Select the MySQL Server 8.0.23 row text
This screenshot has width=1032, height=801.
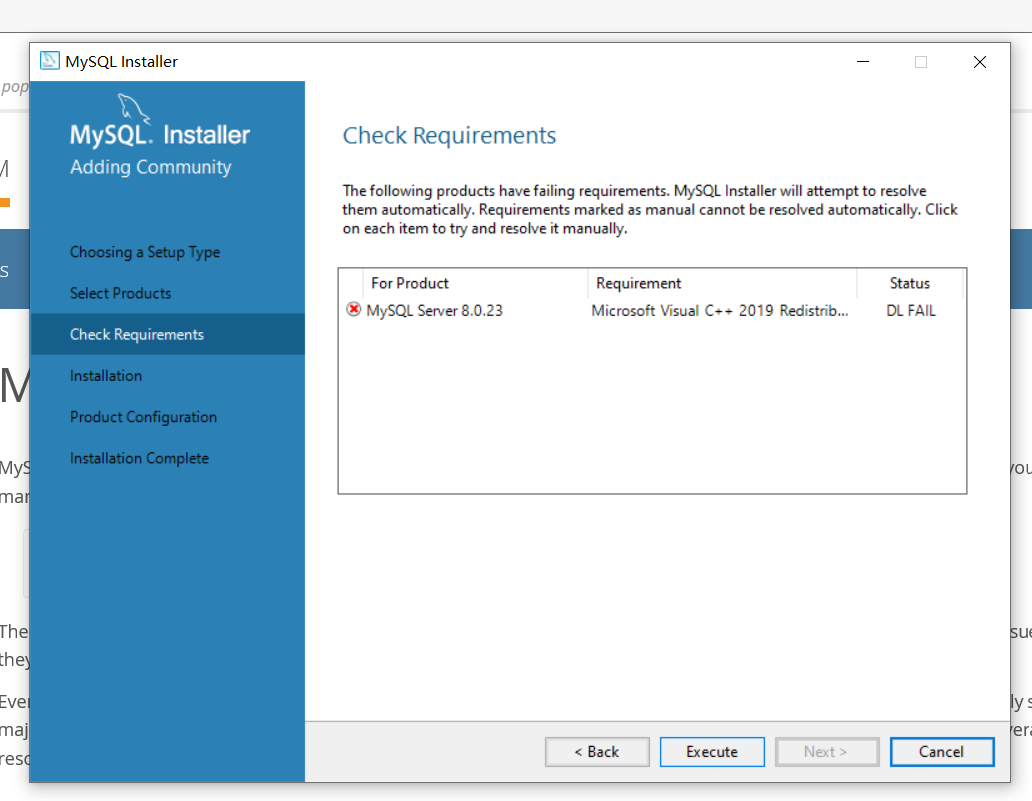[434, 311]
